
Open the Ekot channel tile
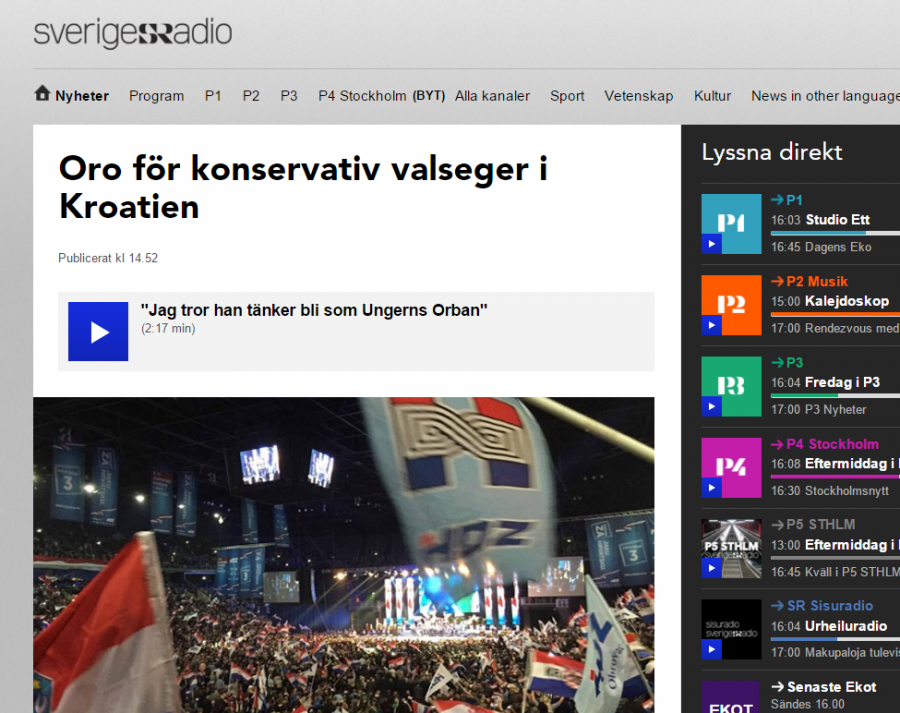pos(731,697)
